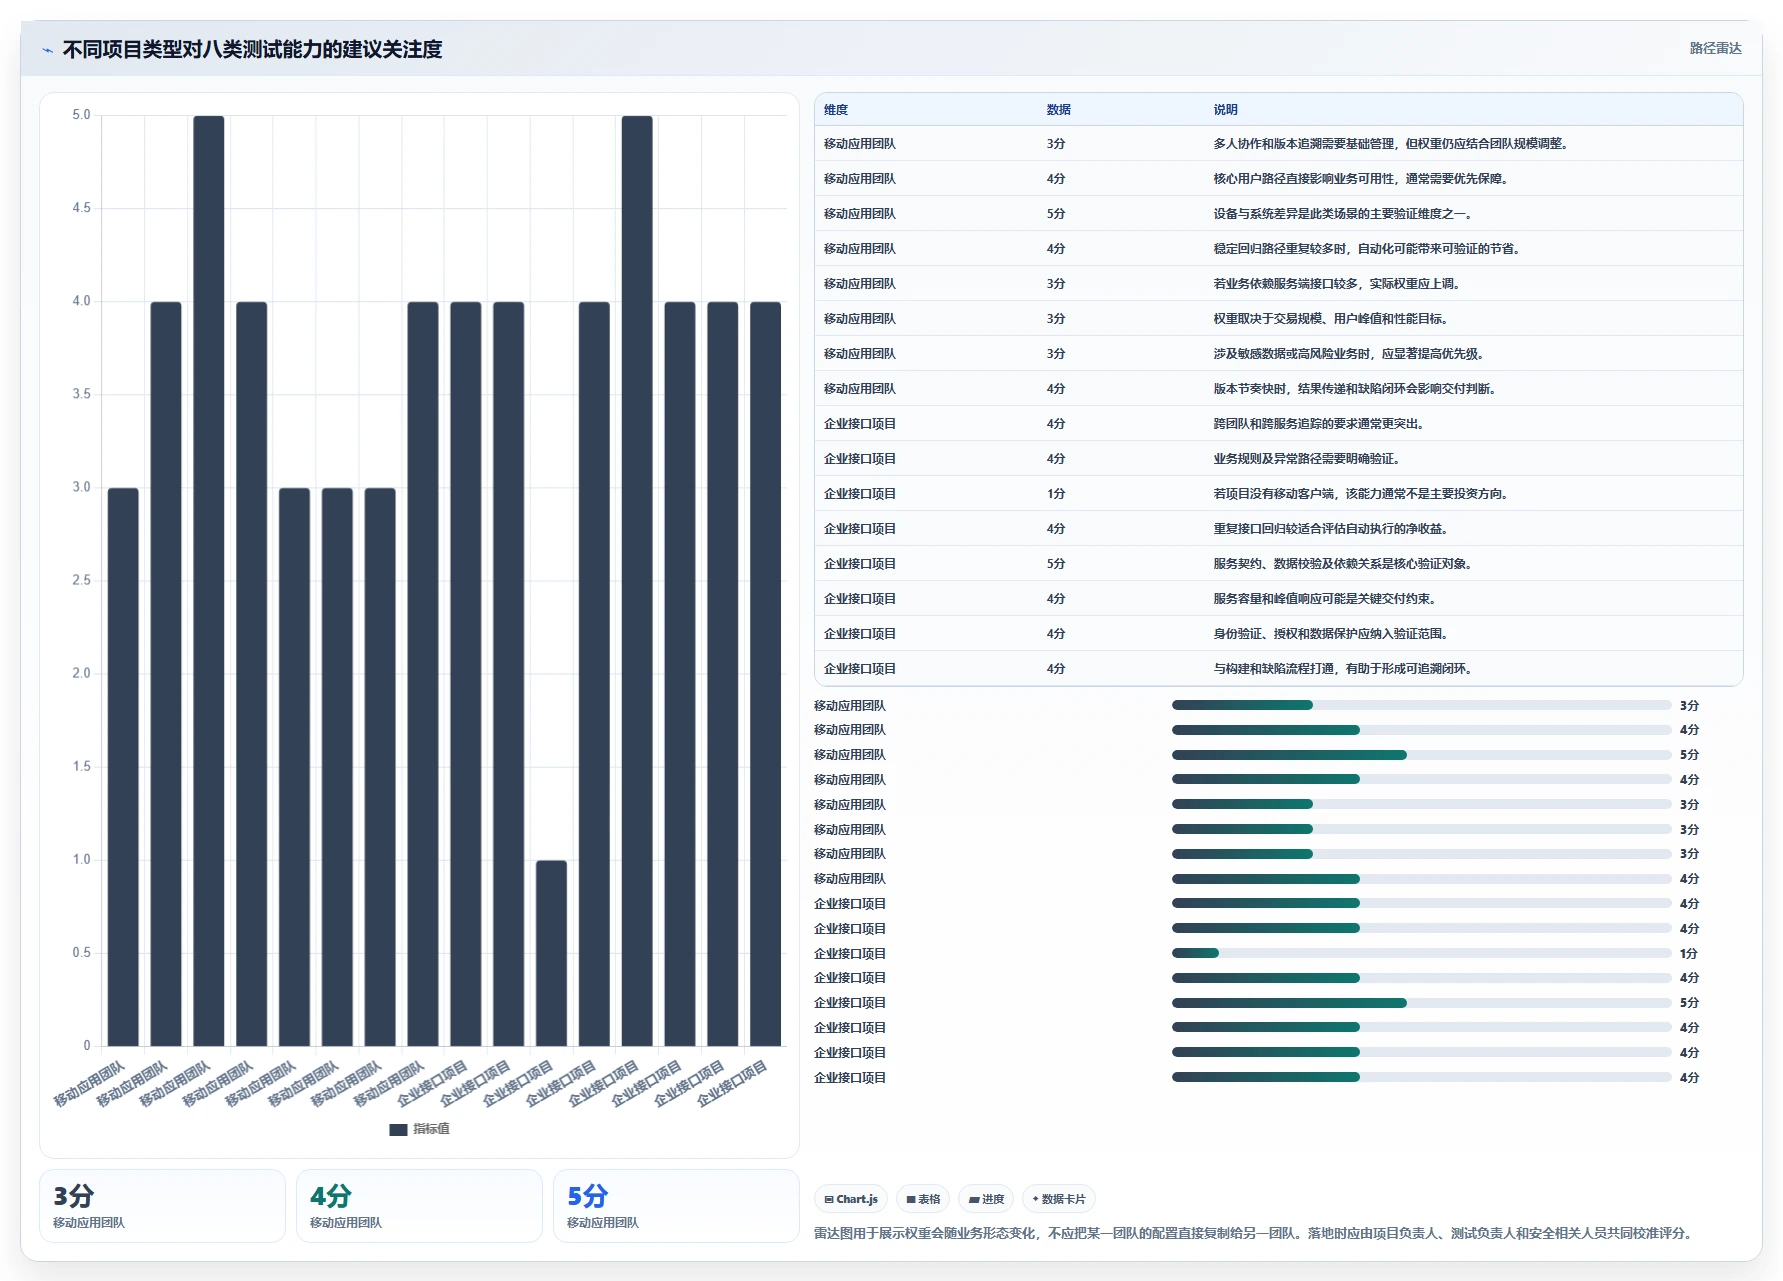The image size is (1783, 1281).
Task: Click the small icon beside the page title
Action: [x=47, y=50]
